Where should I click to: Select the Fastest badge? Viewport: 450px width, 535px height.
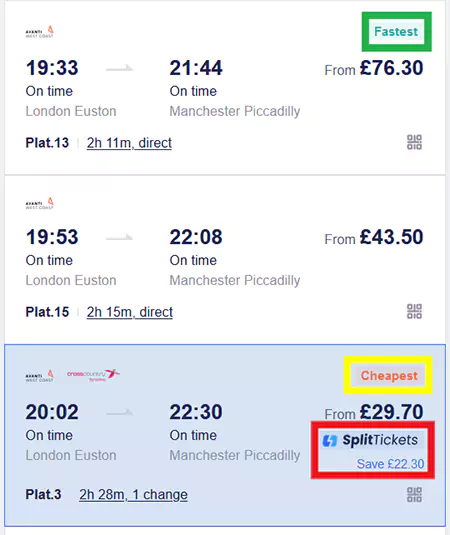(396, 32)
